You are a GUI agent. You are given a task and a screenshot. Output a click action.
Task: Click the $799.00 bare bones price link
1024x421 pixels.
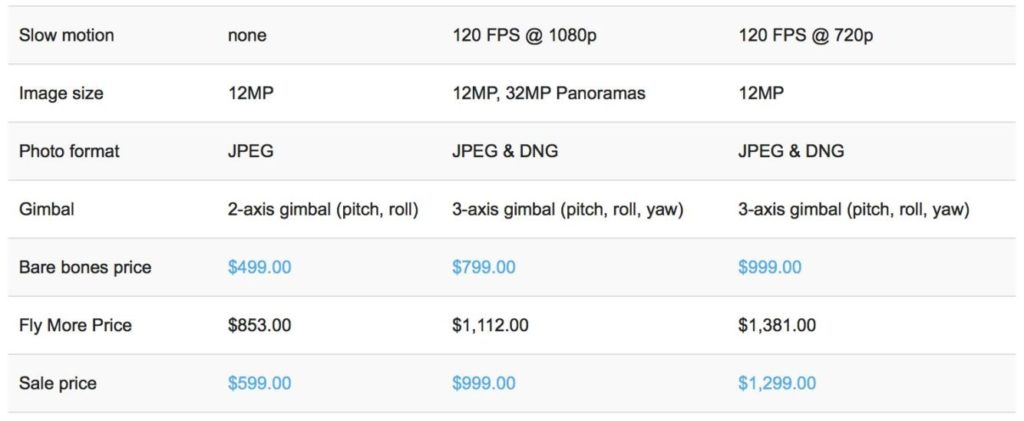tap(484, 267)
